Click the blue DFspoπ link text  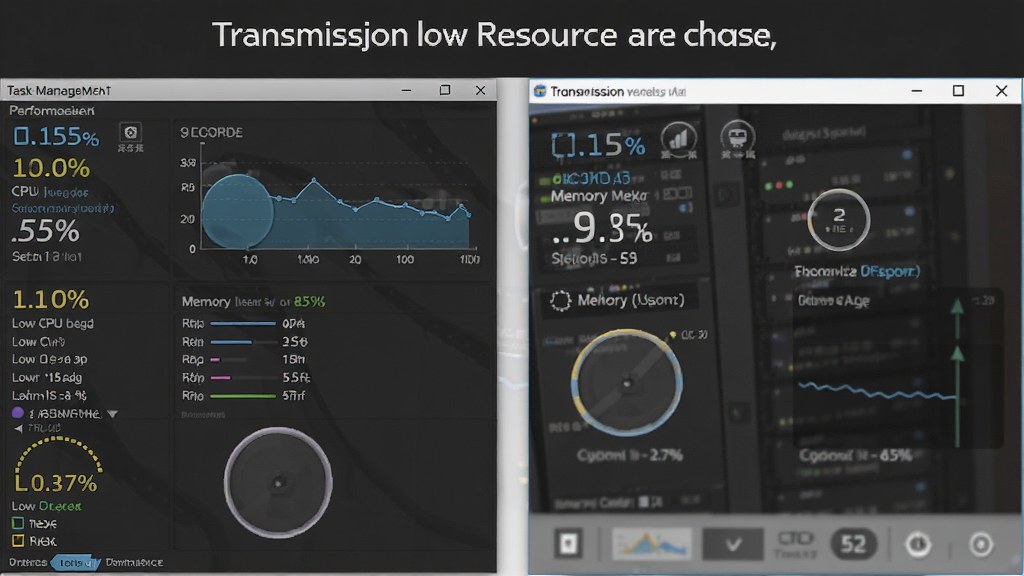(x=889, y=271)
